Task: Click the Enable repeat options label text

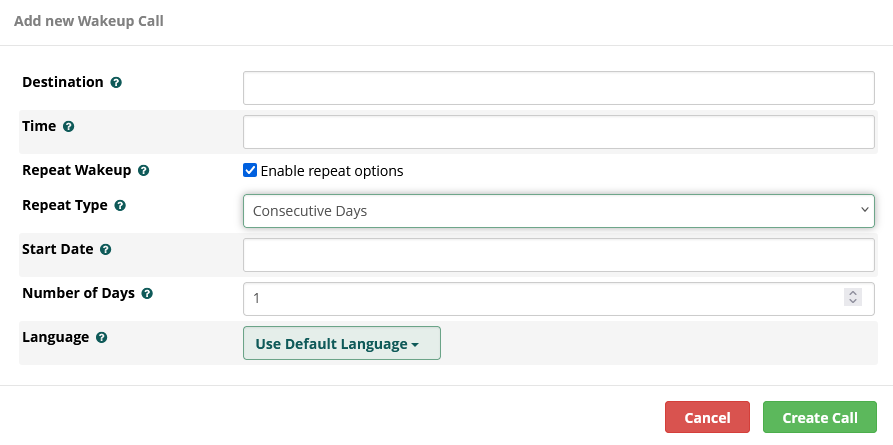Action: tap(332, 171)
